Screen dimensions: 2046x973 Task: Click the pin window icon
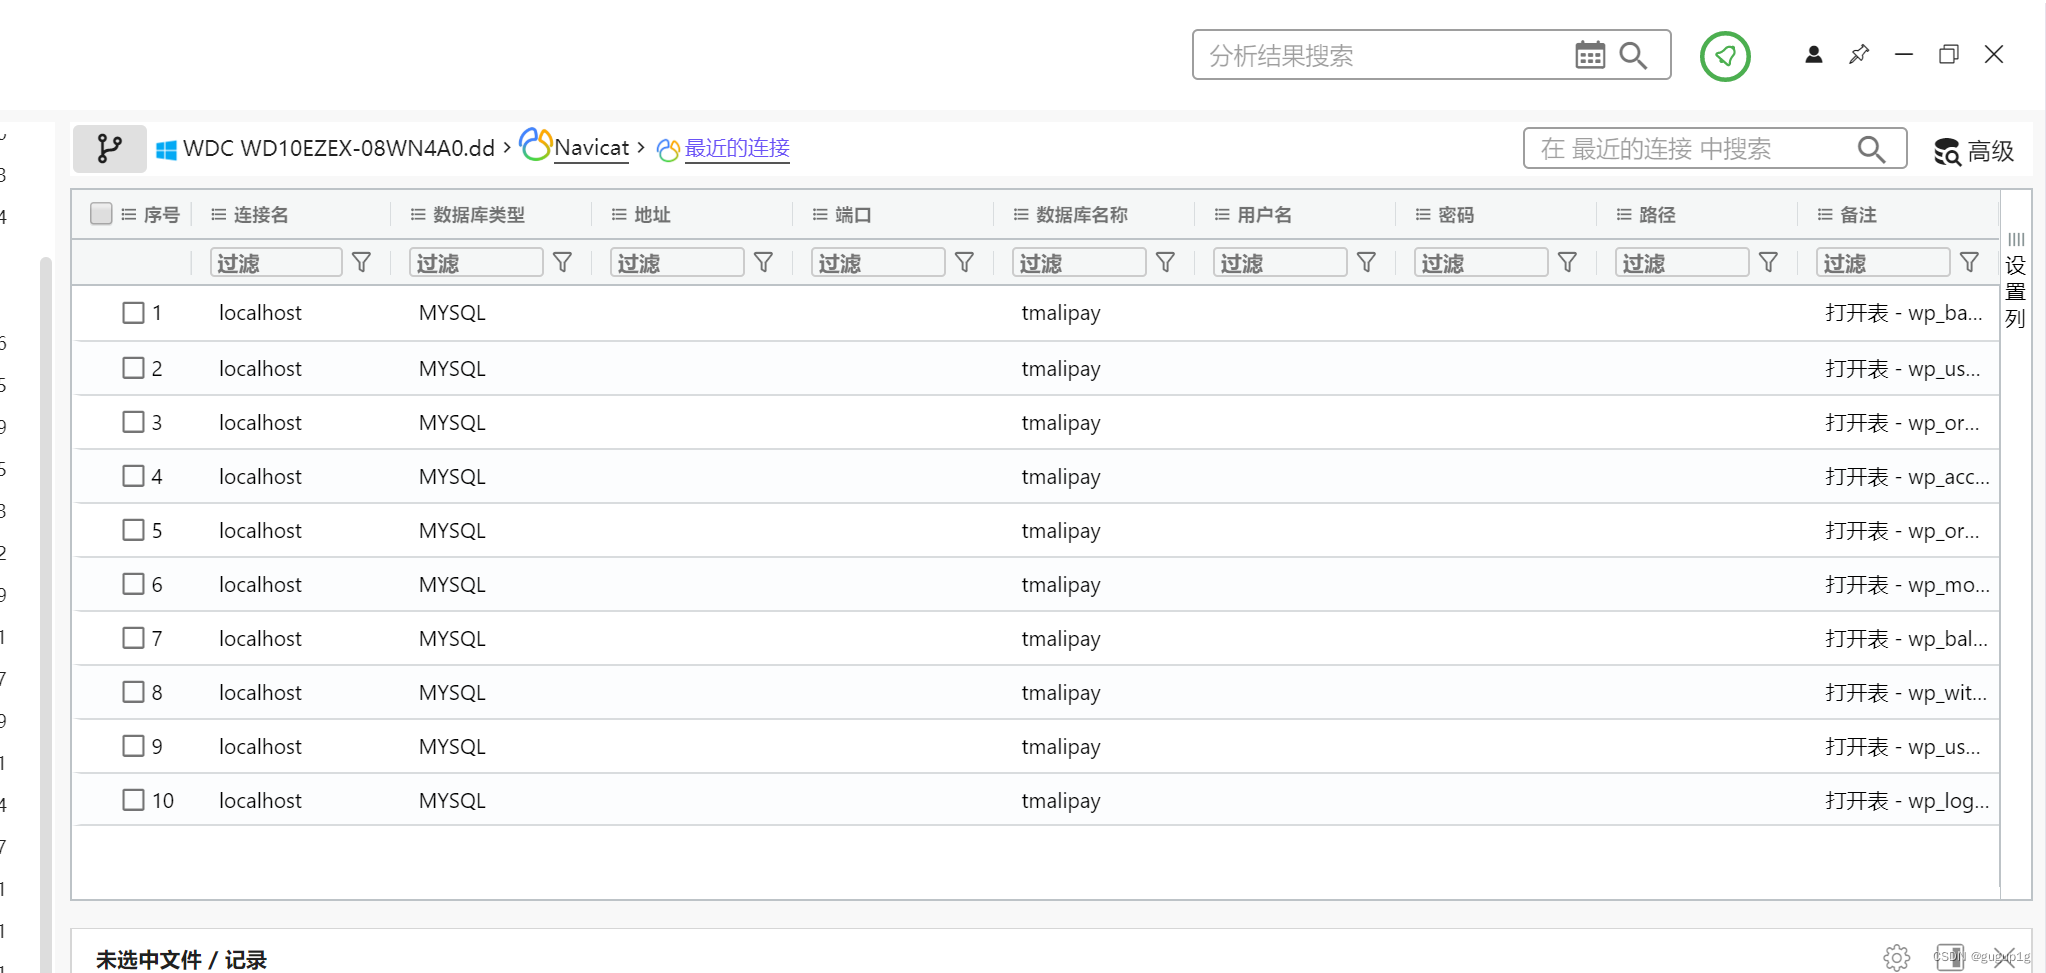pyautogui.click(x=1859, y=55)
